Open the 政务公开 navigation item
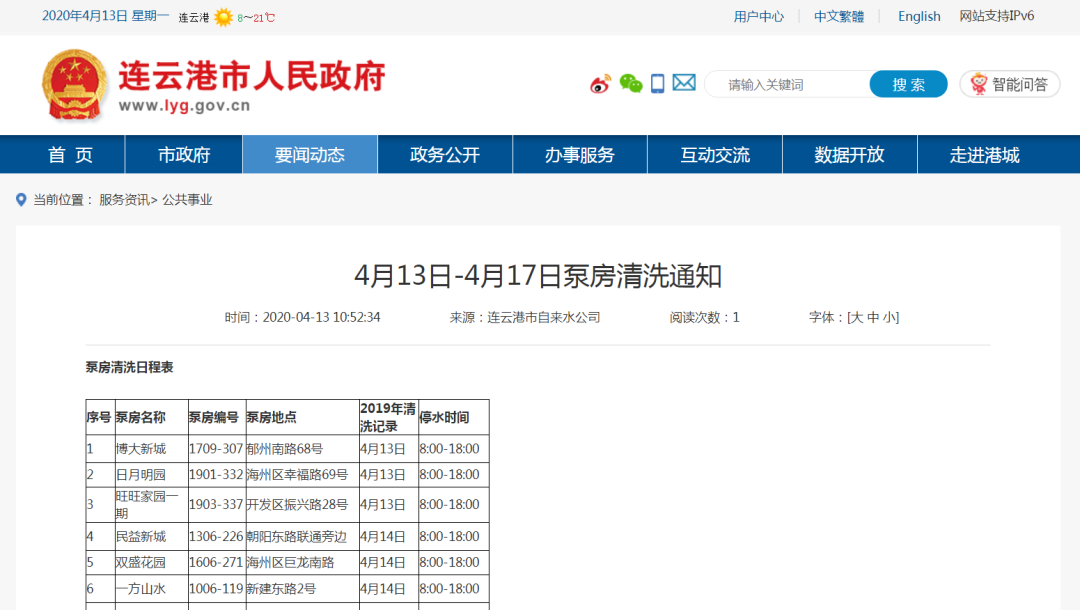The height and width of the screenshot is (610, 1080). click(445, 155)
